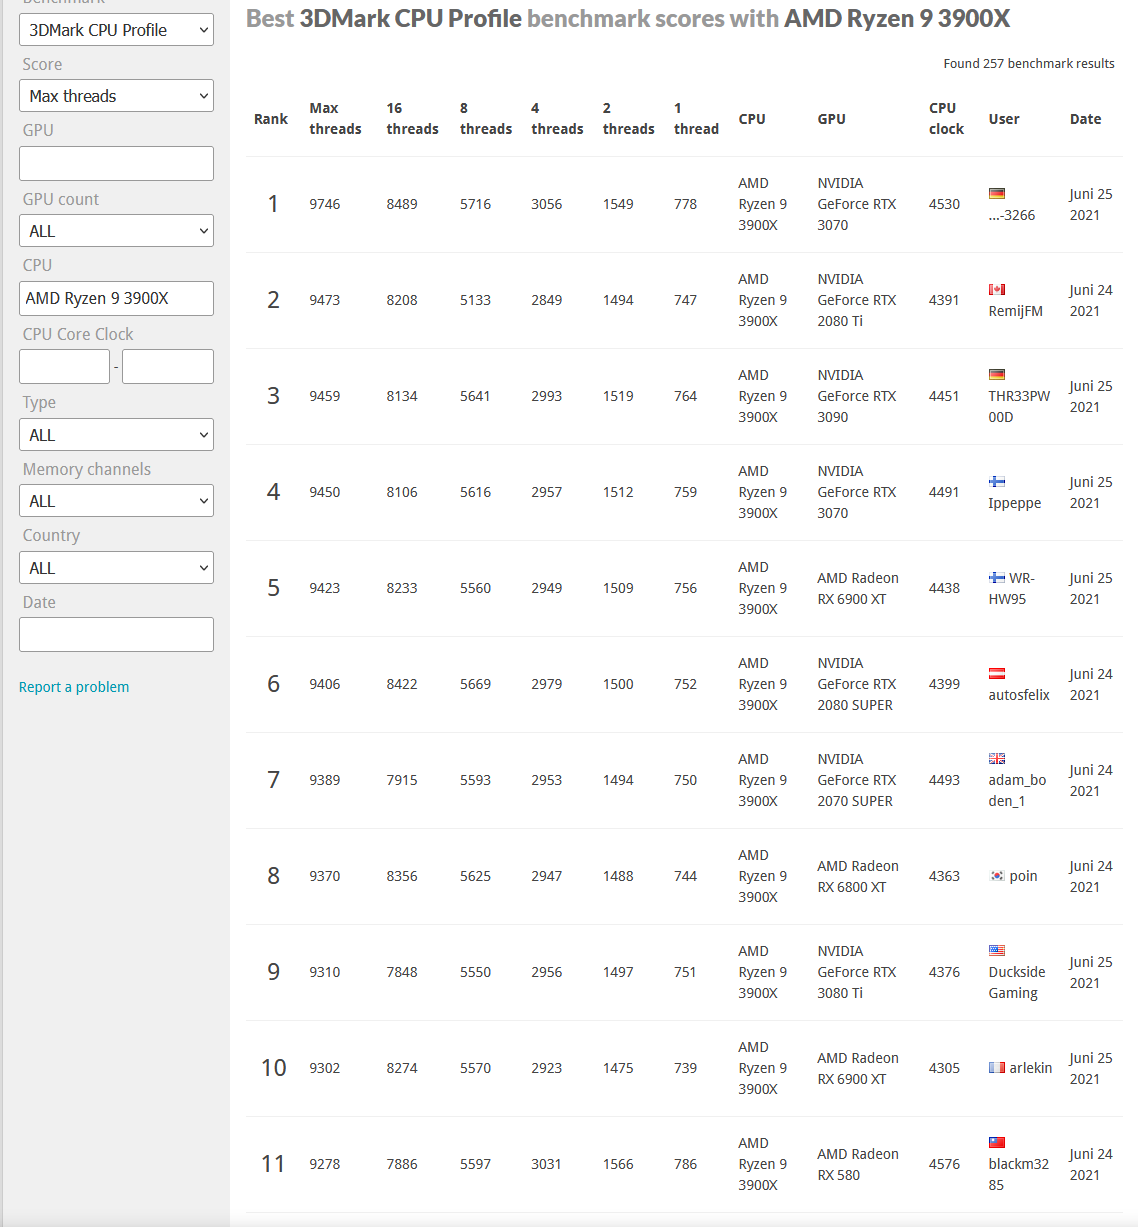Open the Report a problem link
The image size is (1138, 1227).
coord(74,687)
